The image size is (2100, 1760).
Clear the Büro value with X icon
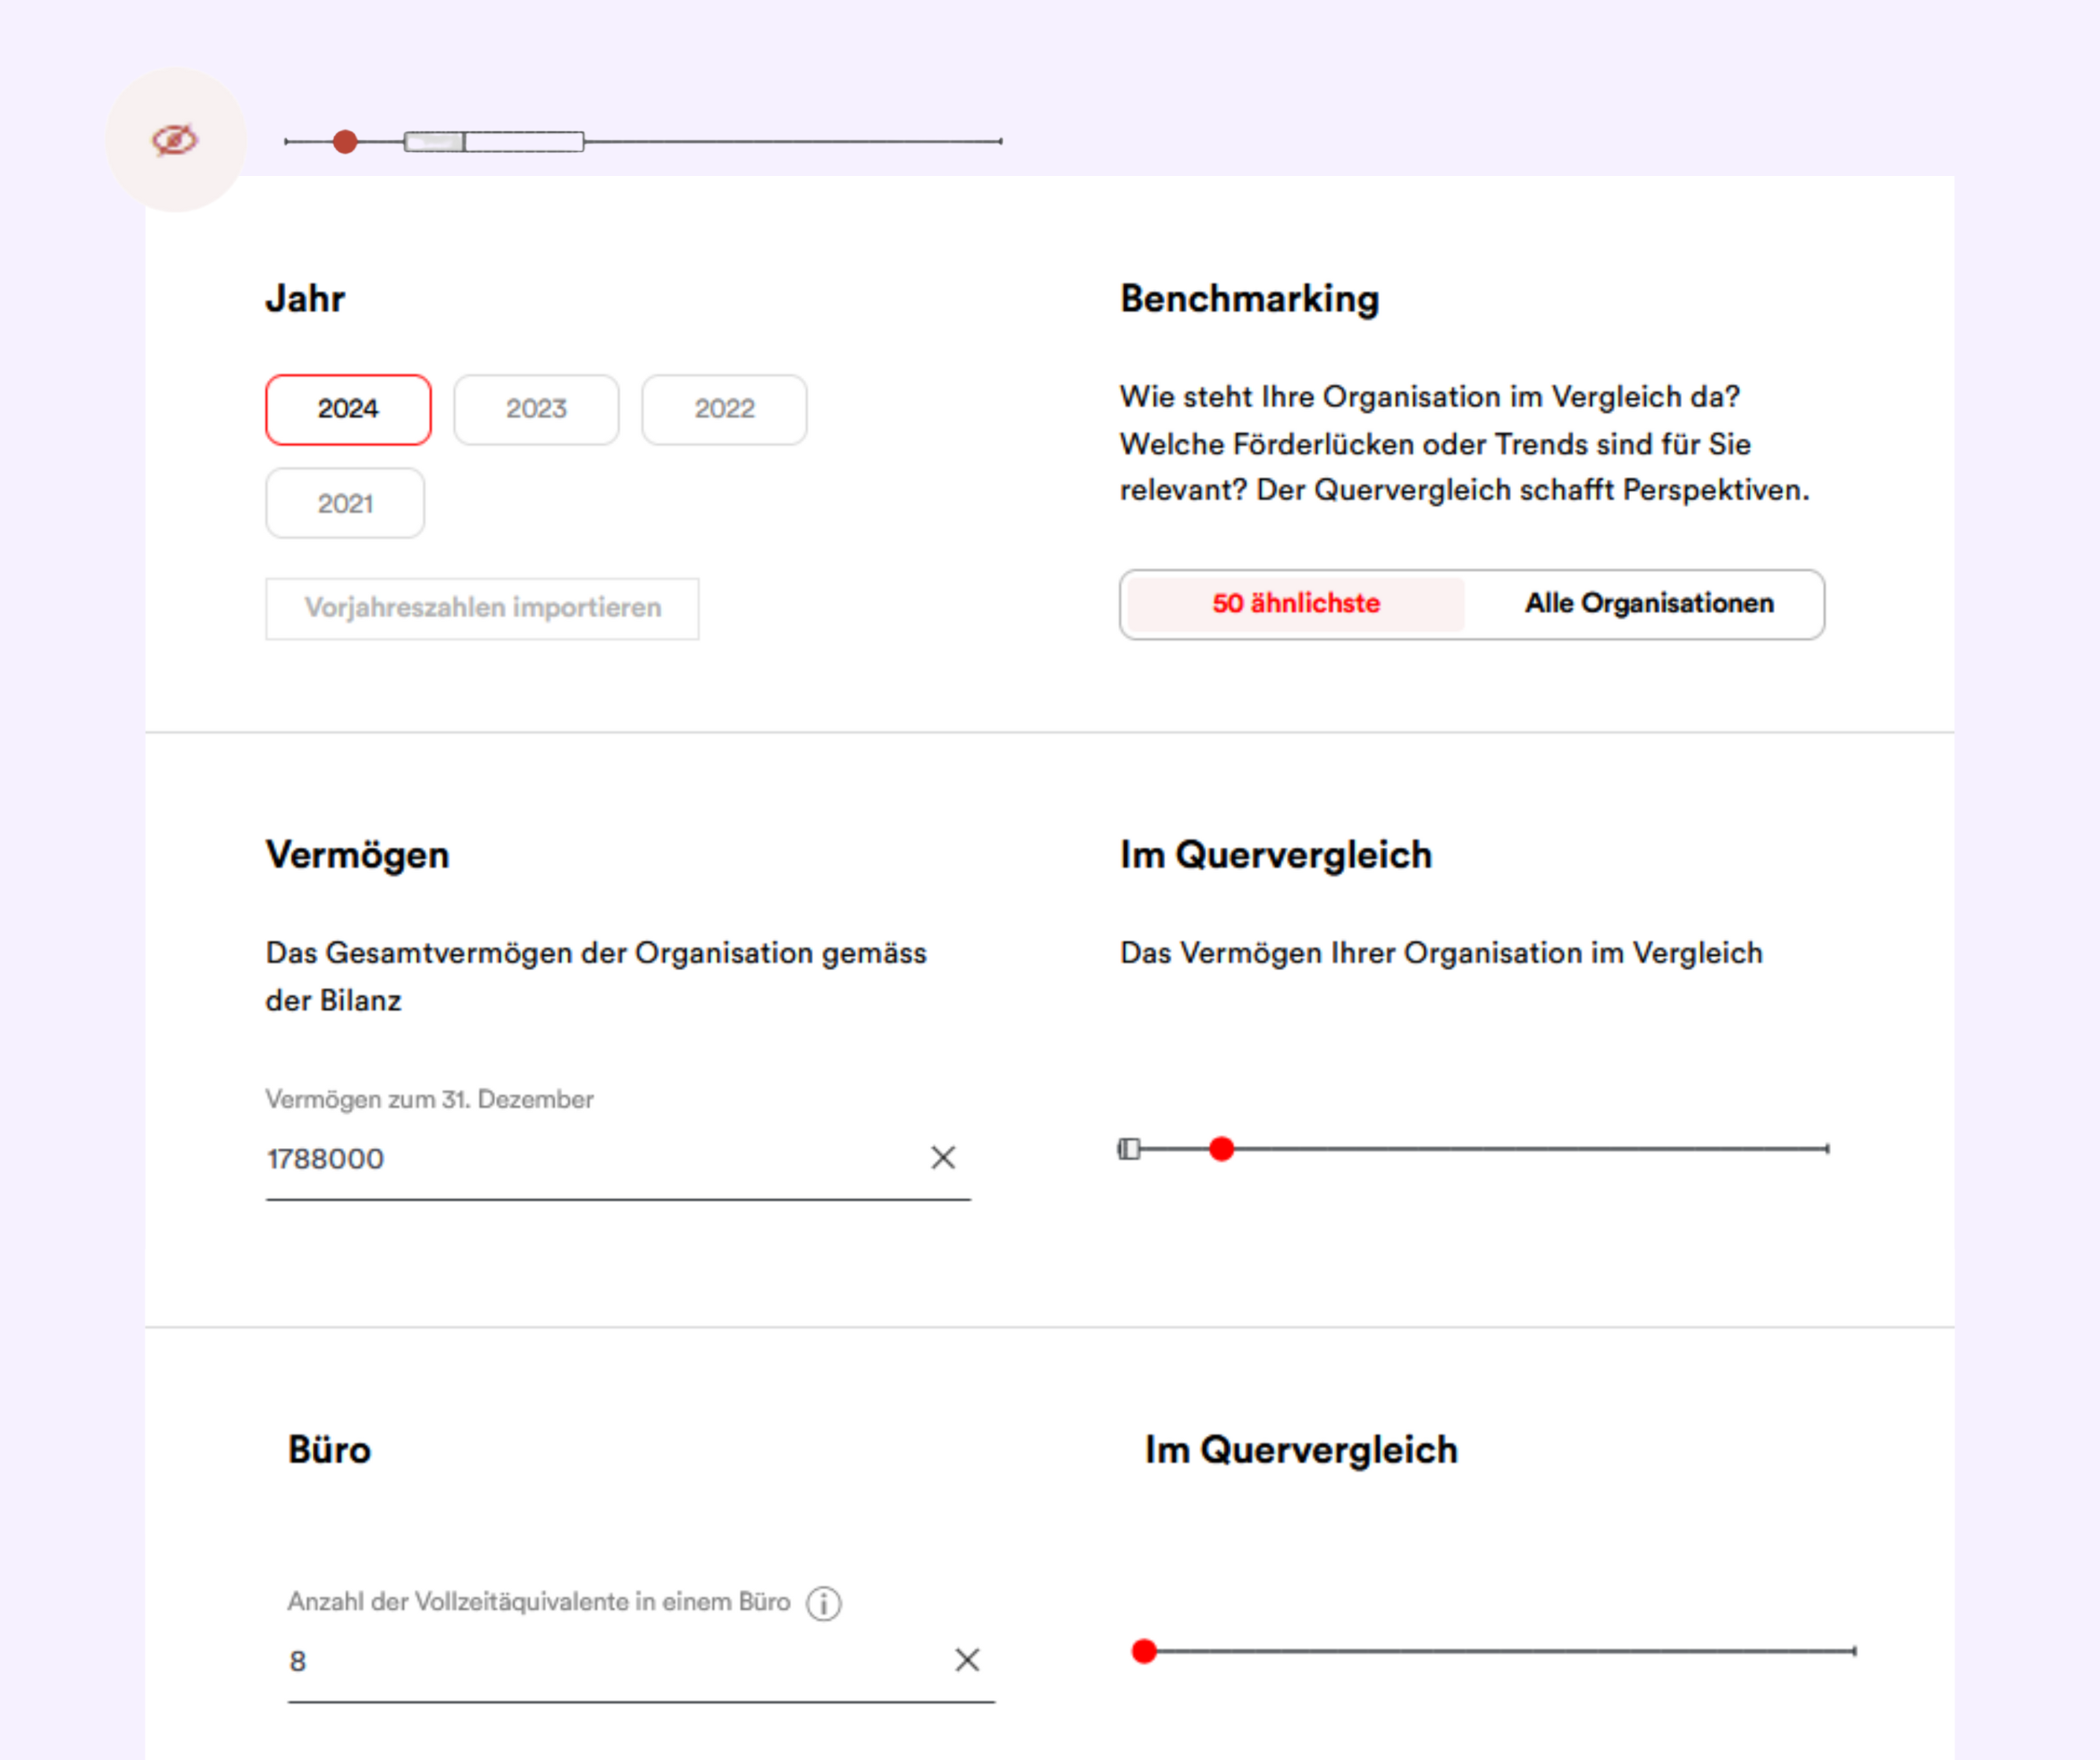click(x=966, y=1661)
